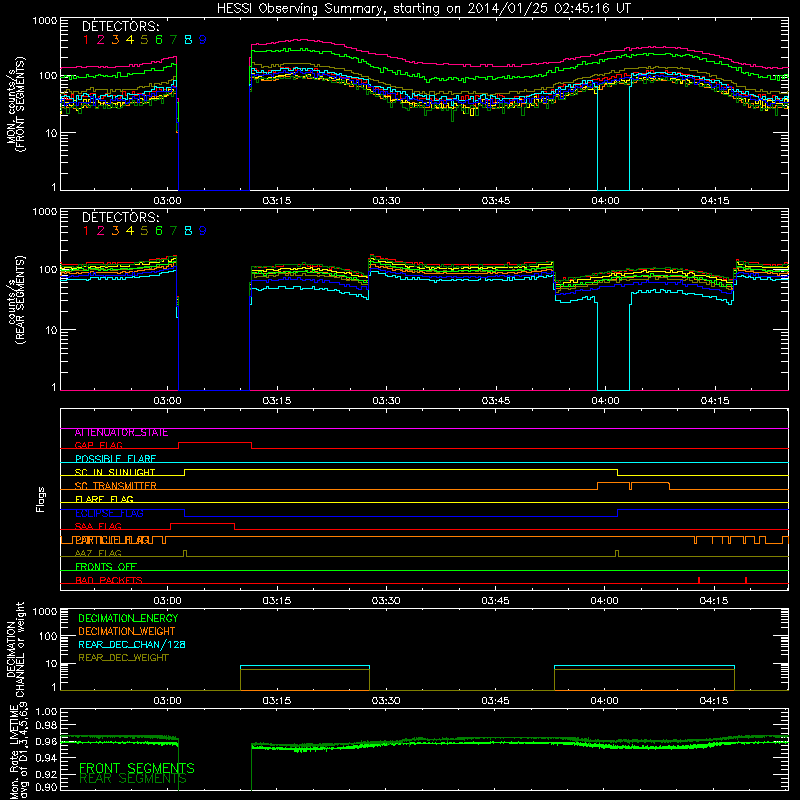The width and height of the screenshot is (800, 800).
Task: Click the 1000 tick label on the decimation plot axis
Action: (x=44, y=612)
